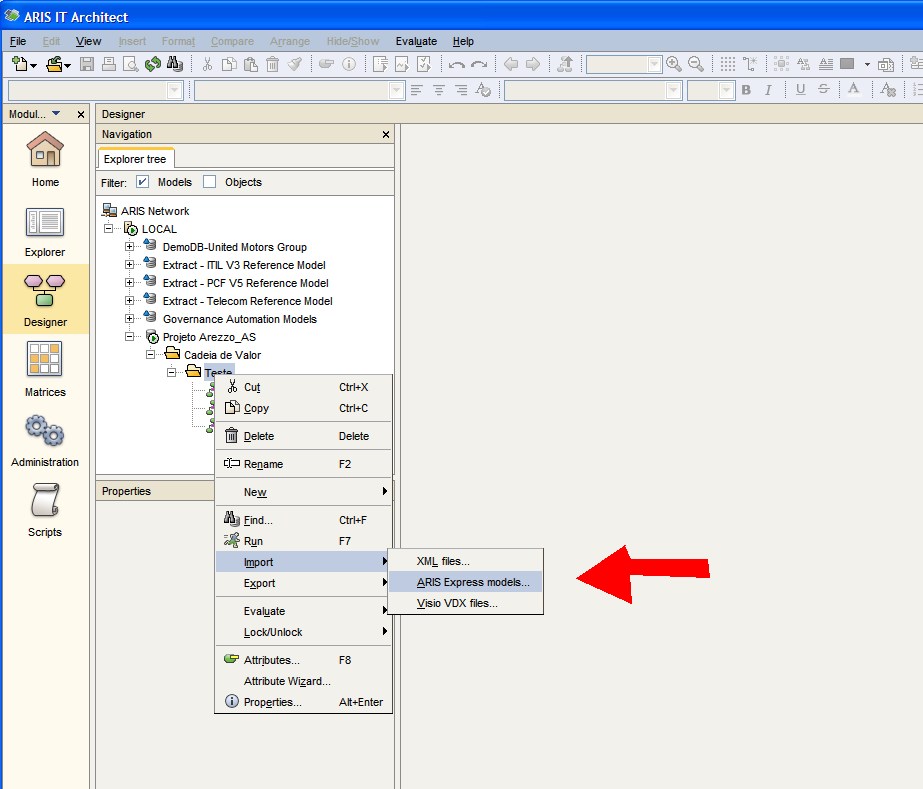Click the Open toolbar icon
Image resolution: width=923 pixels, height=789 pixels.
(x=55, y=64)
